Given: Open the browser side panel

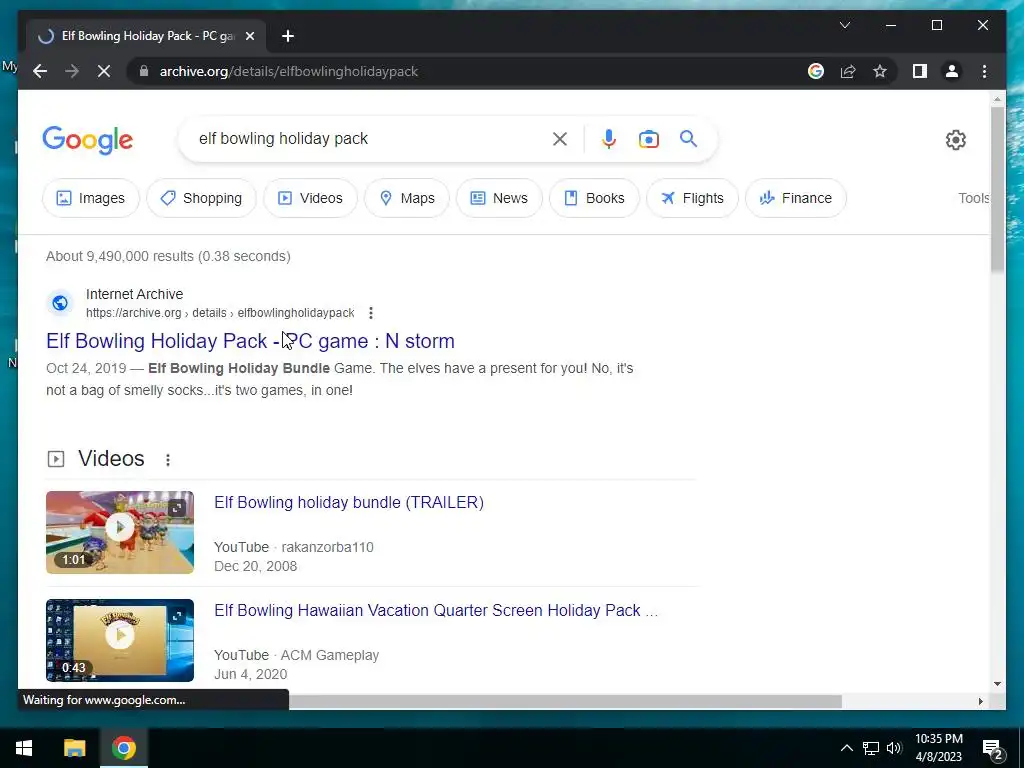Looking at the screenshot, I should coord(920,71).
